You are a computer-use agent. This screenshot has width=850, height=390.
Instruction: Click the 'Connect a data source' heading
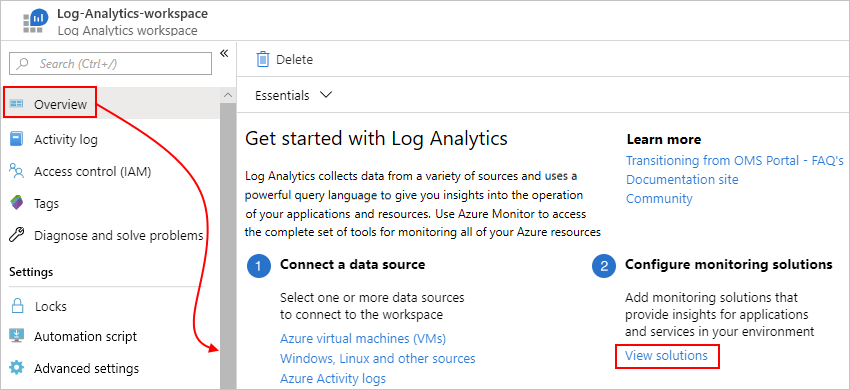coord(352,264)
